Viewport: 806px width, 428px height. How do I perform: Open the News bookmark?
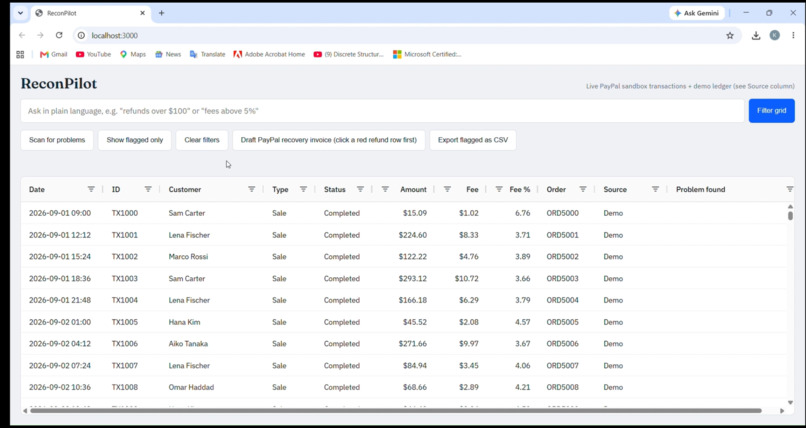pos(168,54)
